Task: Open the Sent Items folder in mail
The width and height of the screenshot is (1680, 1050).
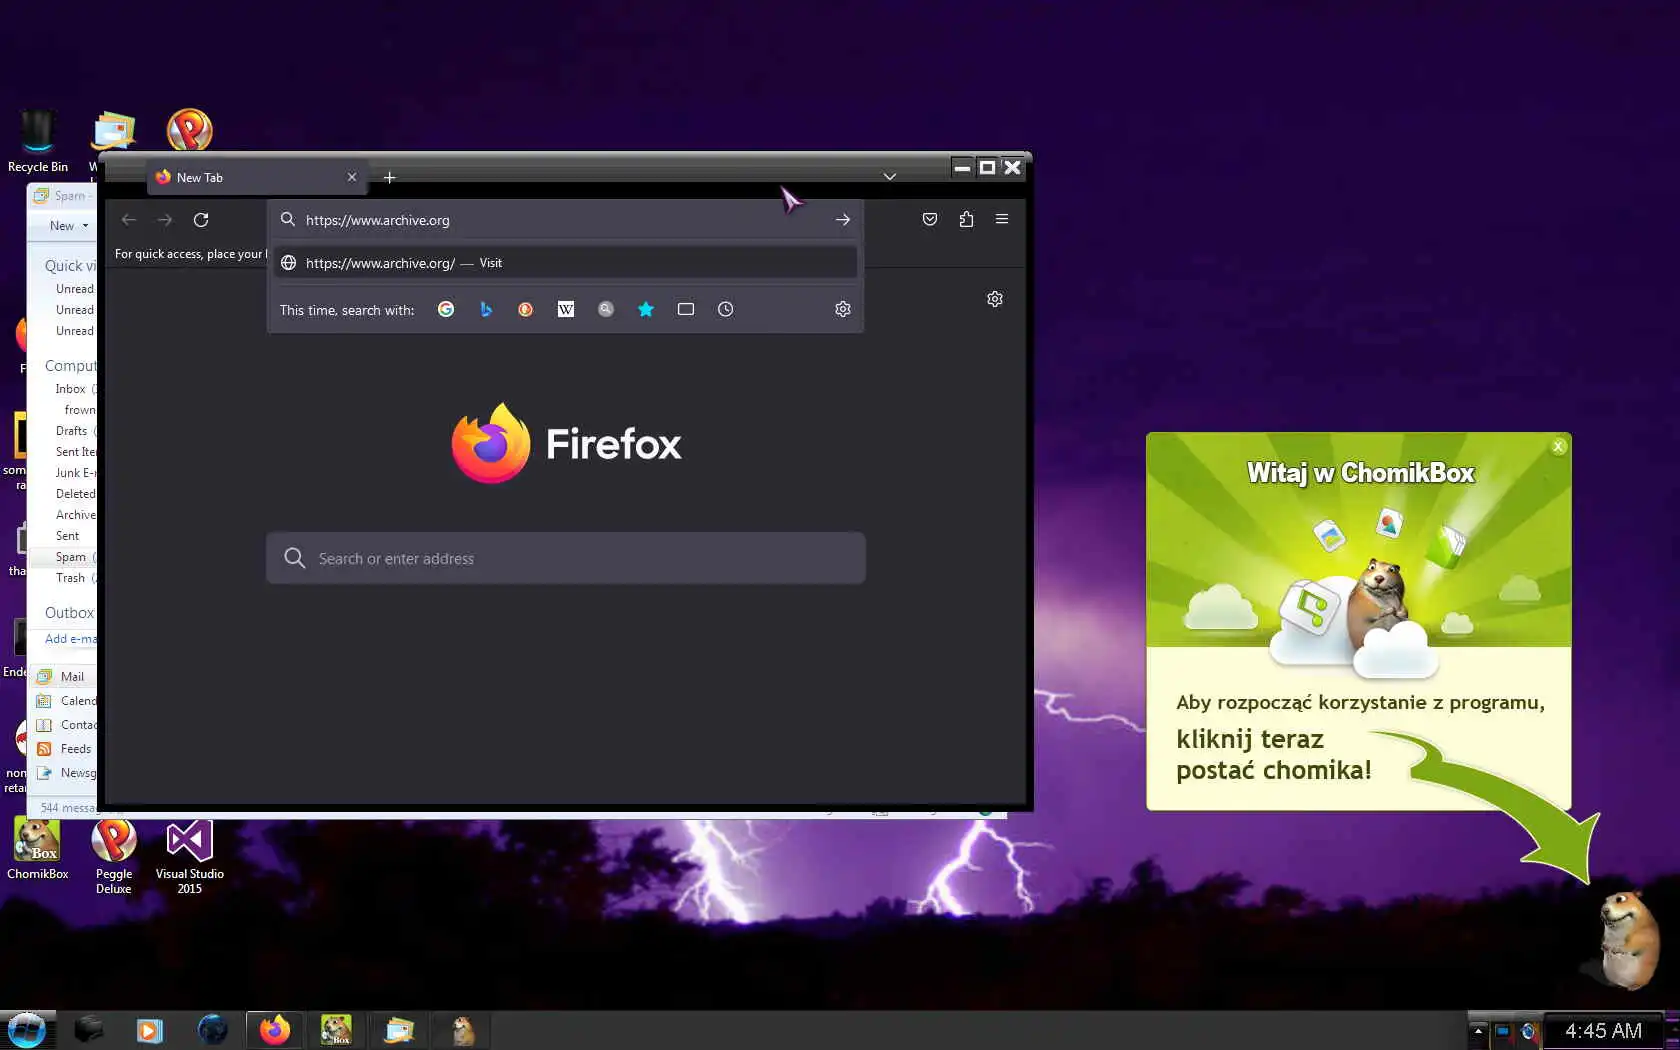Action: [x=76, y=452]
